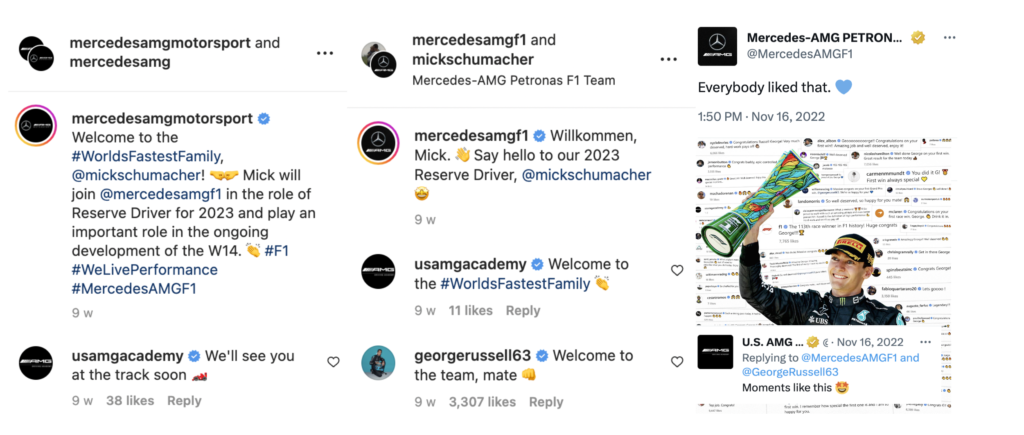Screen dimensions: 1024x435
Task: Click the gold verified badge on the tweet header
Action: pyautogui.click(x=917, y=38)
